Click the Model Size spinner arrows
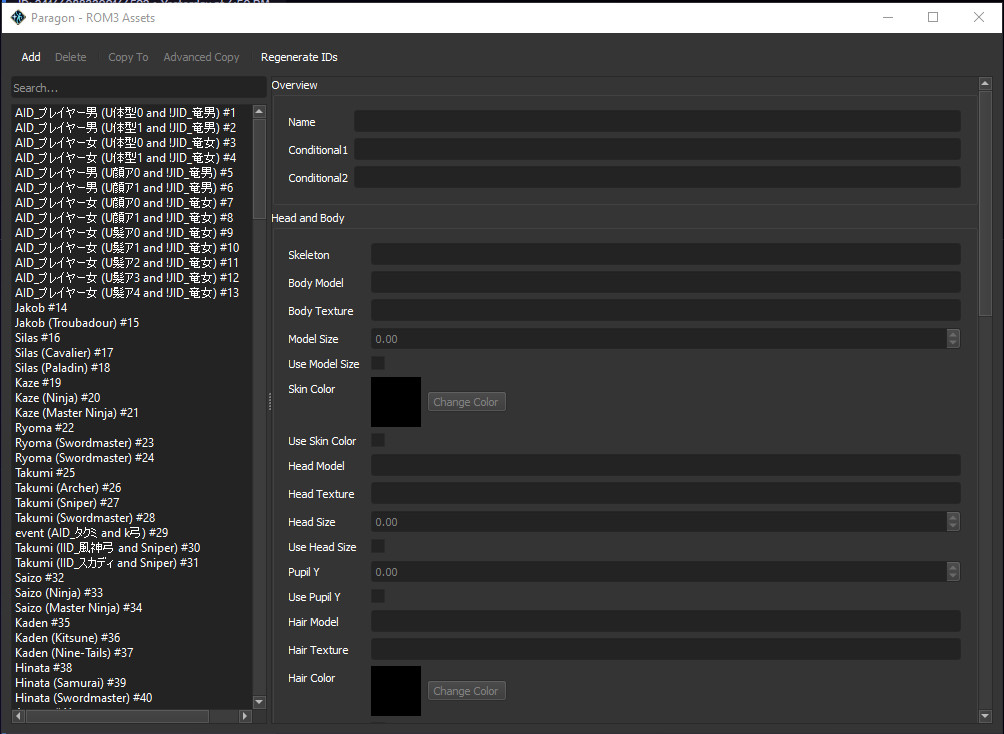 pyautogui.click(x=952, y=339)
